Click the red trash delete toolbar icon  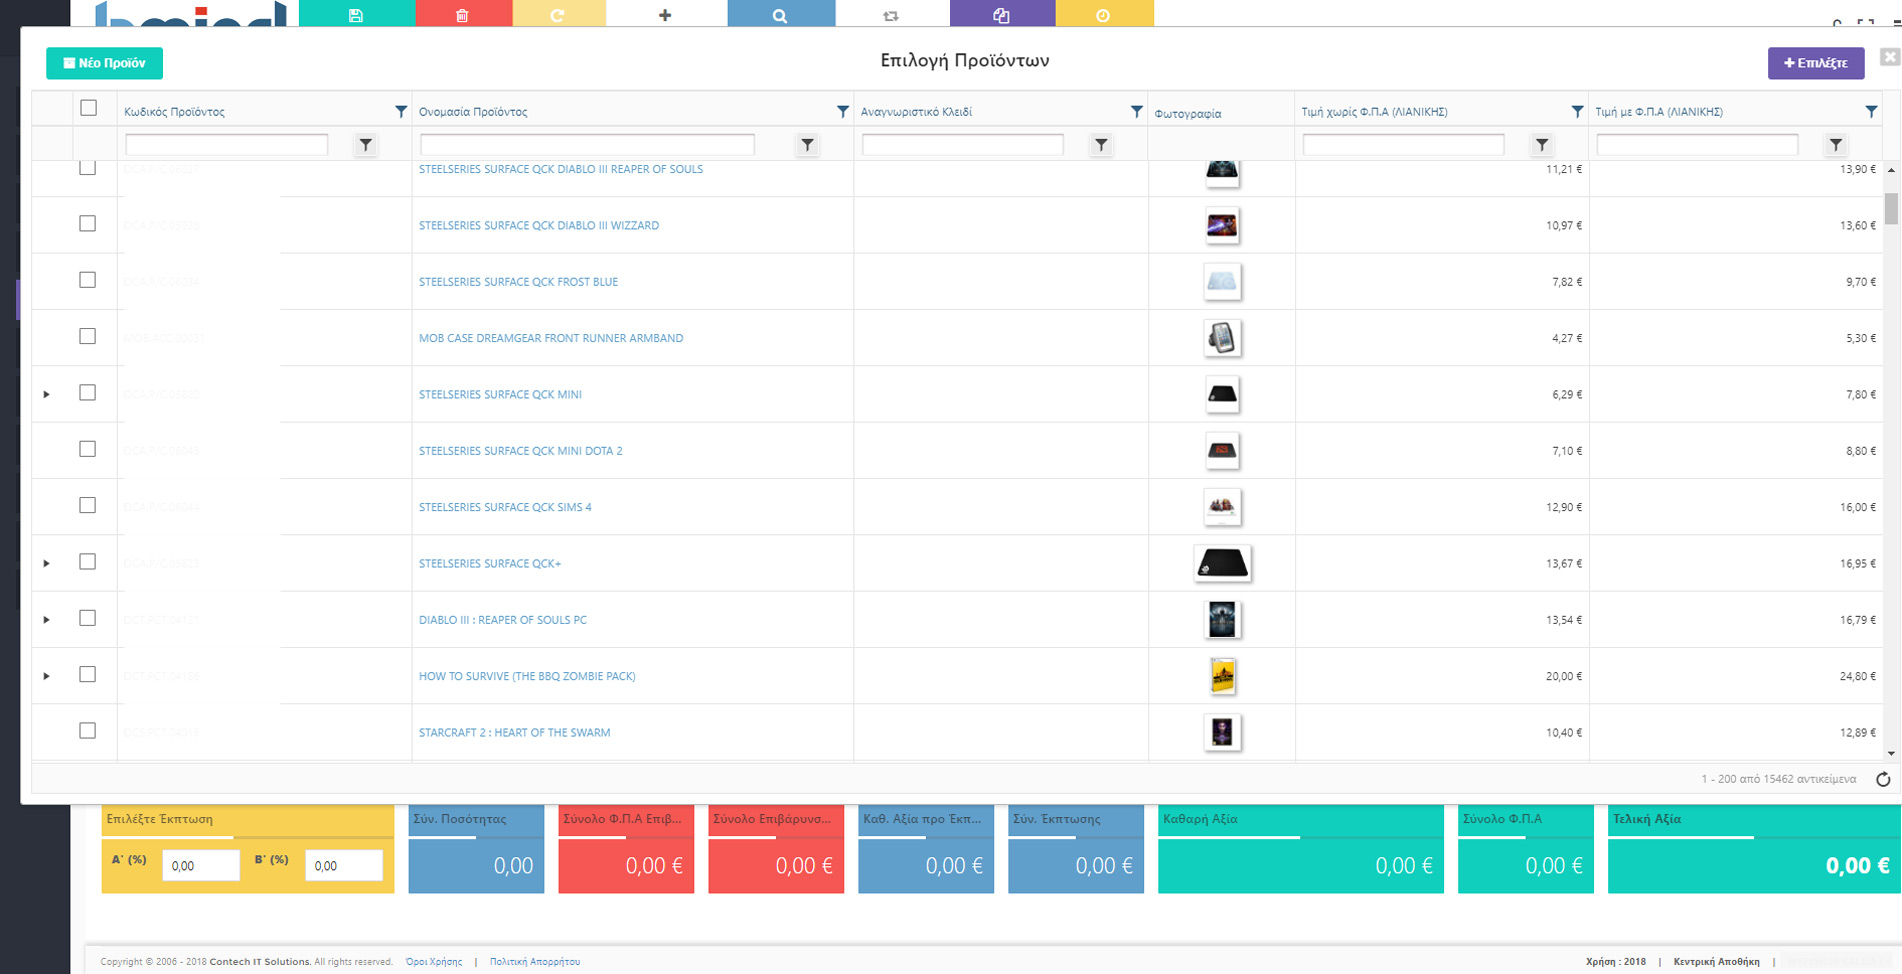click(462, 14)
